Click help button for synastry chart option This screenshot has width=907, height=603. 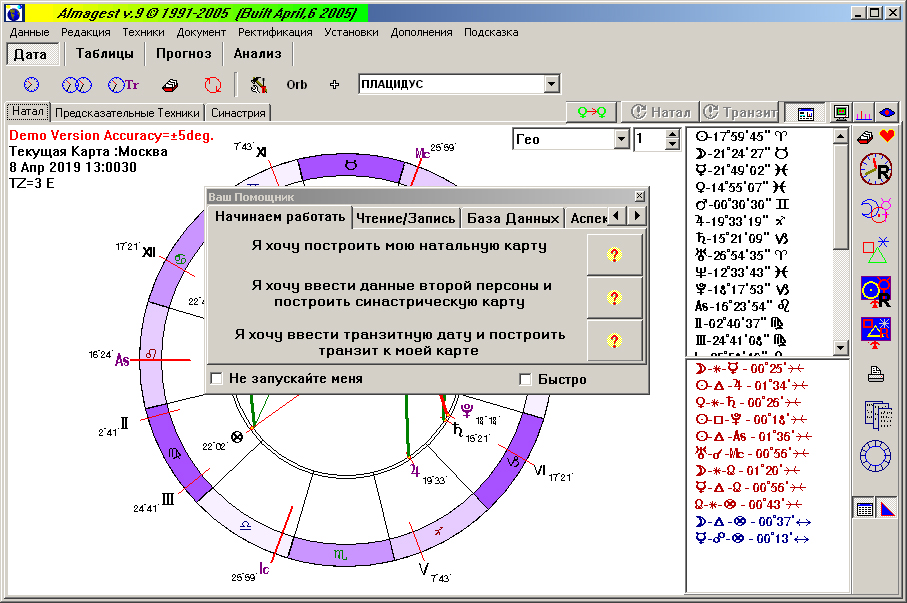[x=614, y=297]
